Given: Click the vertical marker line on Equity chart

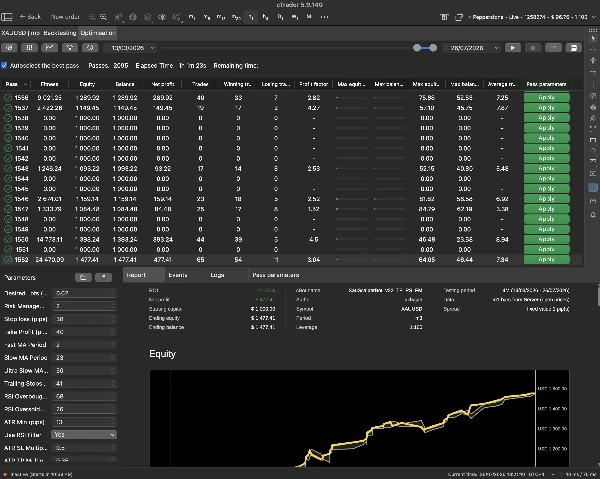Looking at the screenshot, I should [x=535, y=418].
